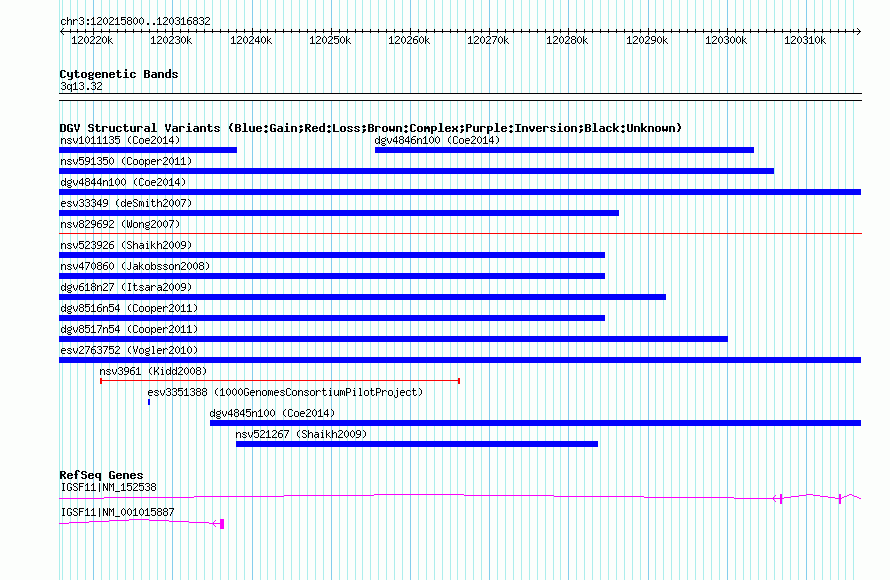Select the blue bar under dgv618n27
This screenshot has width=890, height=580.
click(363, 297)
